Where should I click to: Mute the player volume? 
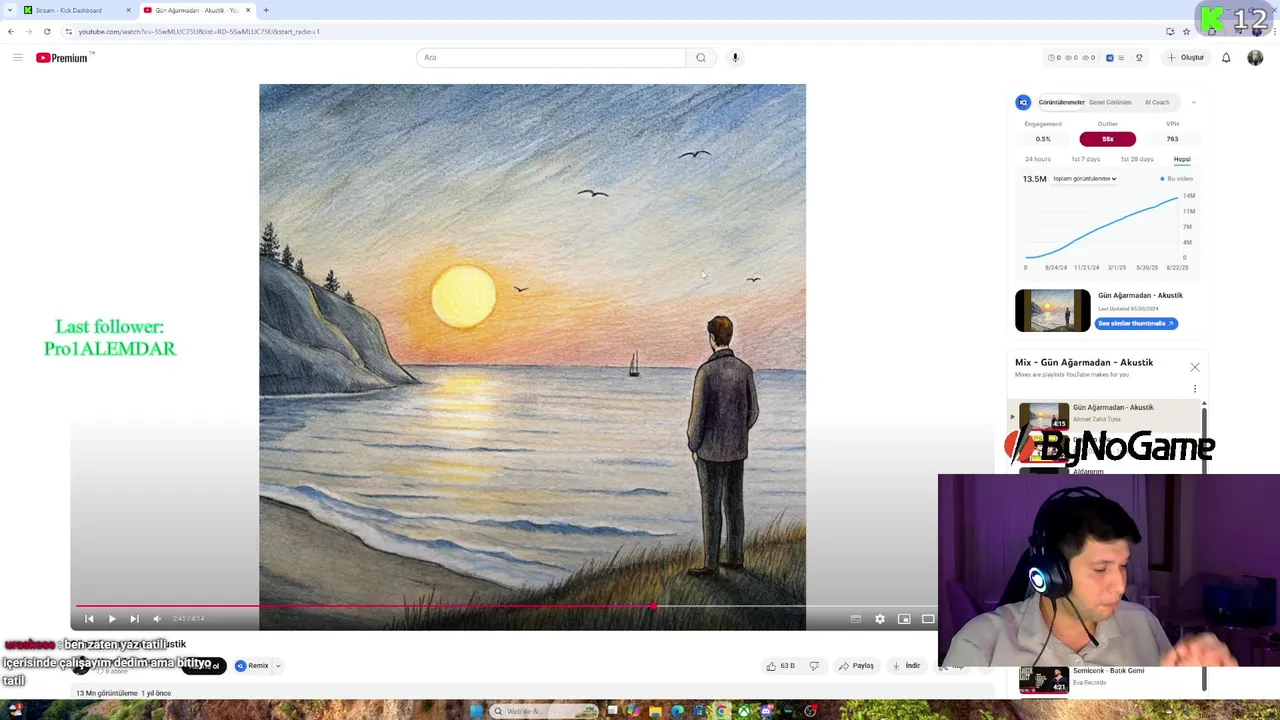click(x=157, y=619)
